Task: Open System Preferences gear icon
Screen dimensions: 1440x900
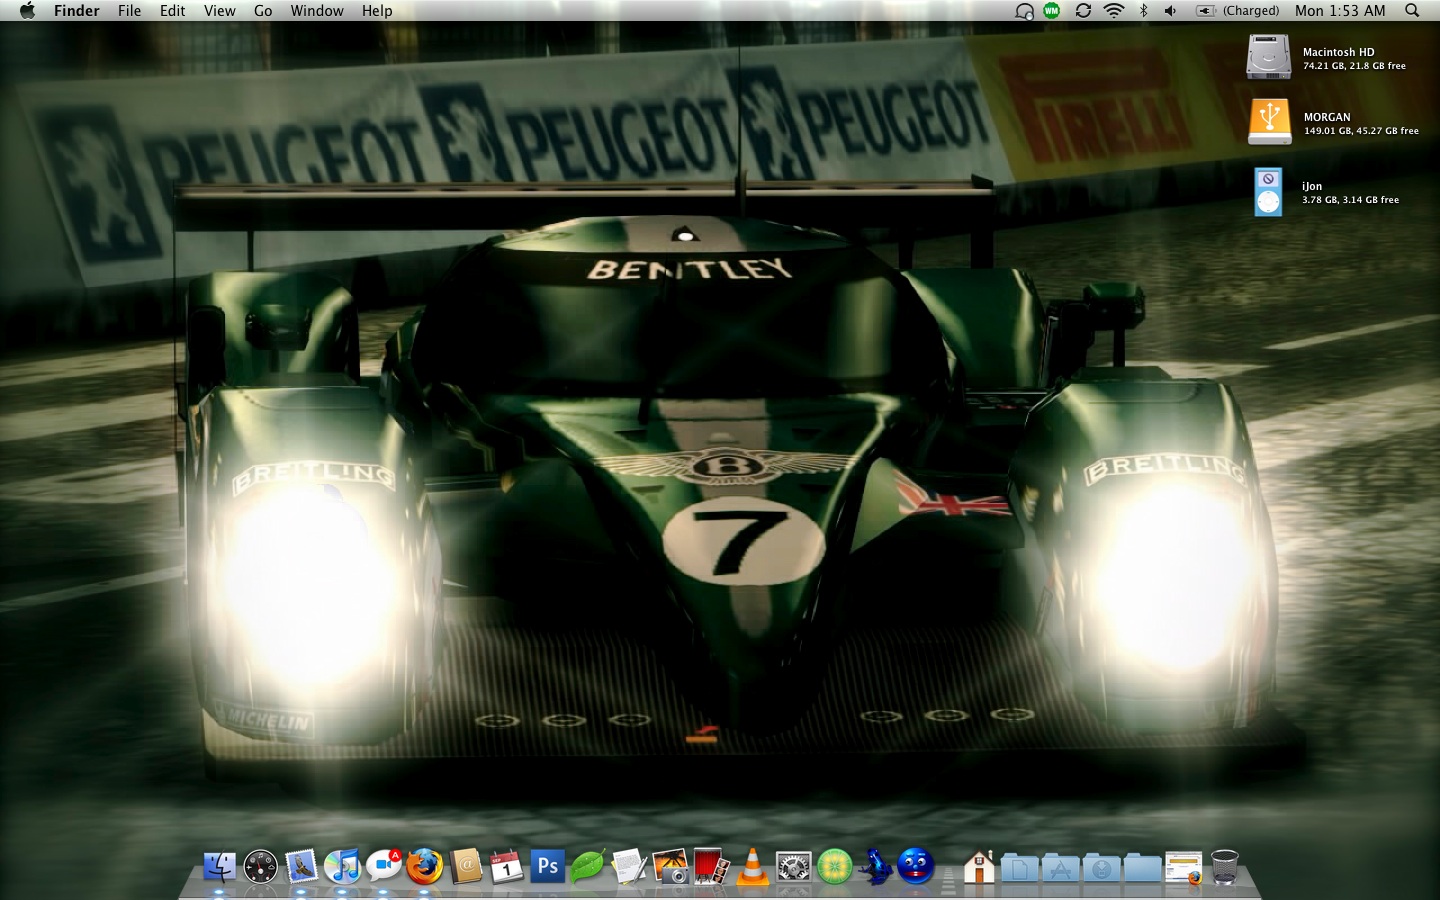Action: (x=793, y=866)
